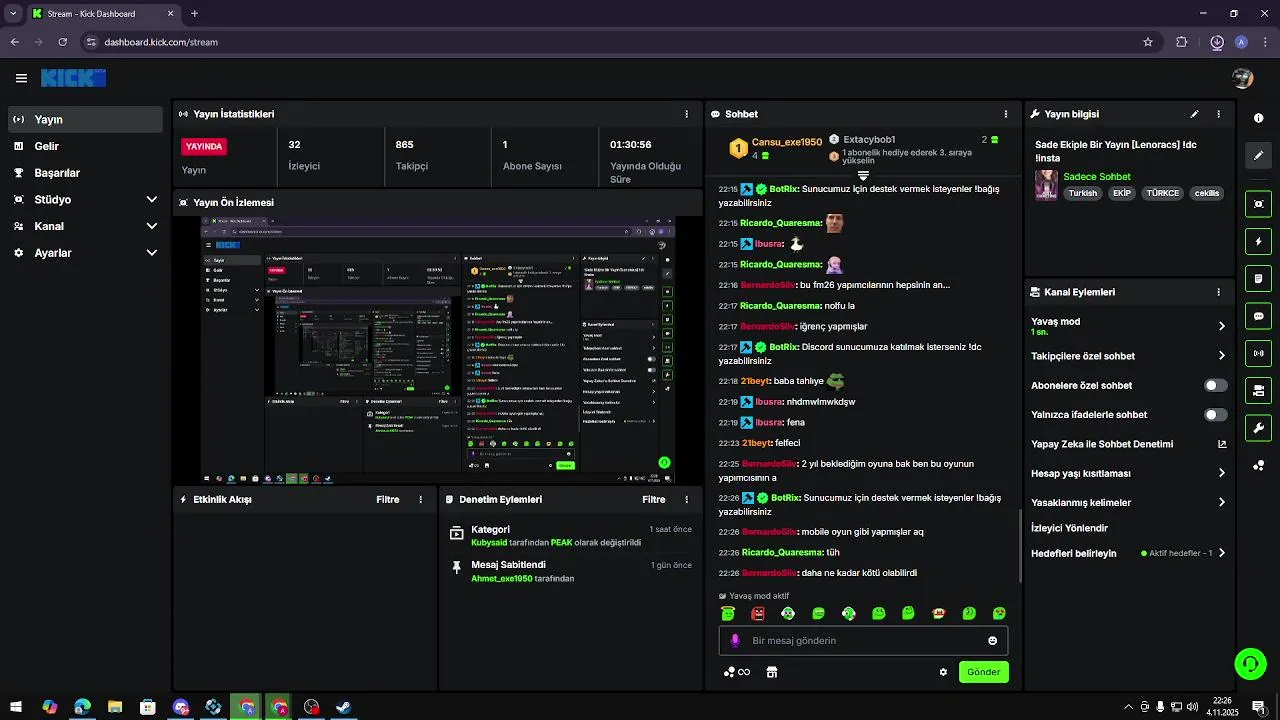
Task: Click the document notes icon in right sidebar
Action: pyautogui.click(x=1258, y=278)
